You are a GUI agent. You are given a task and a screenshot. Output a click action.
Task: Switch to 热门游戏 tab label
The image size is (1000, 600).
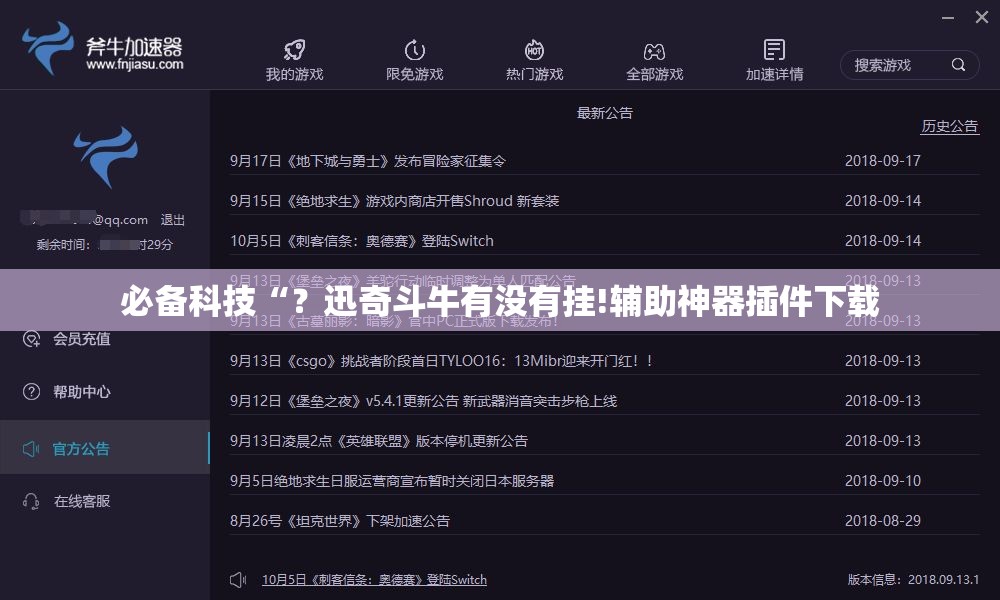tap(534, 74)
